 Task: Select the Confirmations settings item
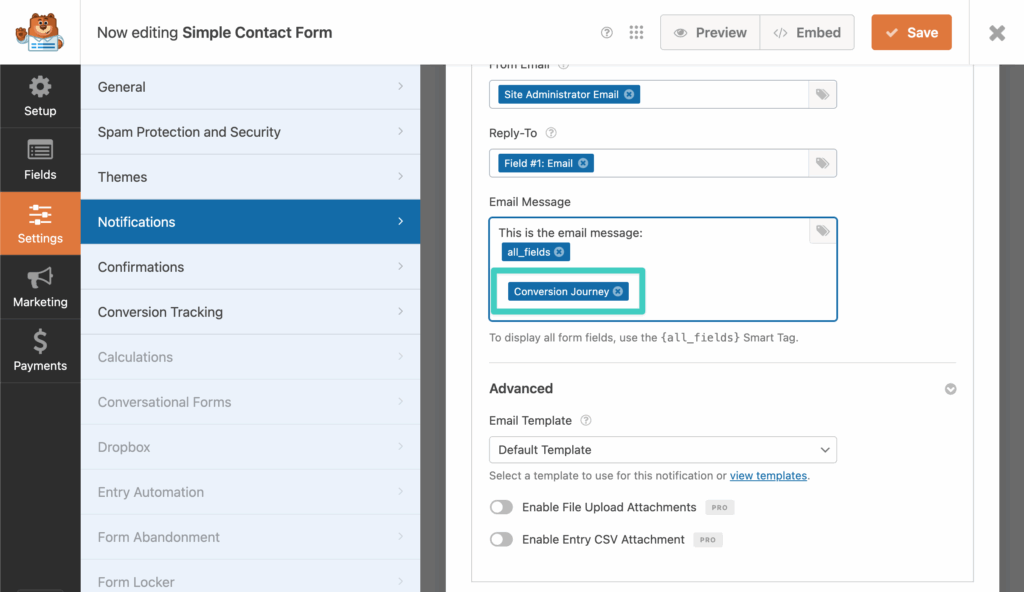(x=250, y=267)
